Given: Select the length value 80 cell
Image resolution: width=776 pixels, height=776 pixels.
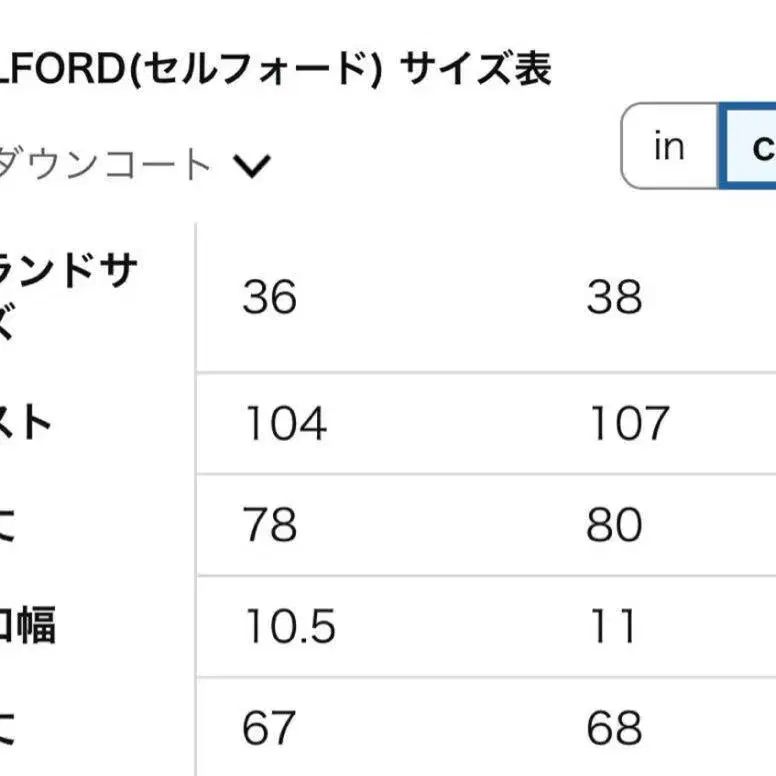Looking at the screenshot, I should [x=614, y=525].
